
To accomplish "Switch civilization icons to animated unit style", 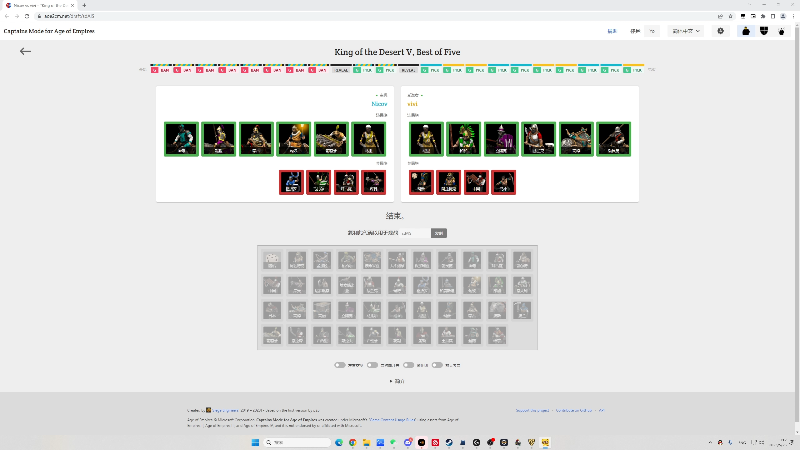I will (x=781, y=31).
